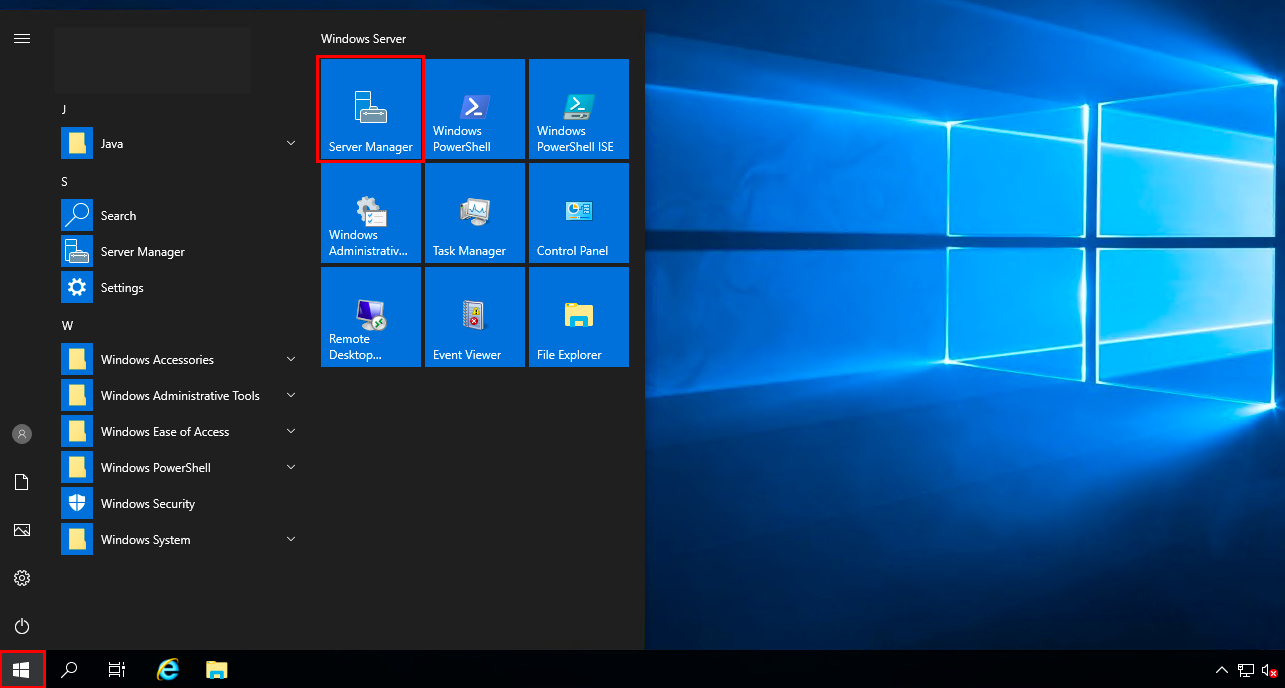
Task: Expand the Windows Accessories chevron
Action: pos(291,359)
